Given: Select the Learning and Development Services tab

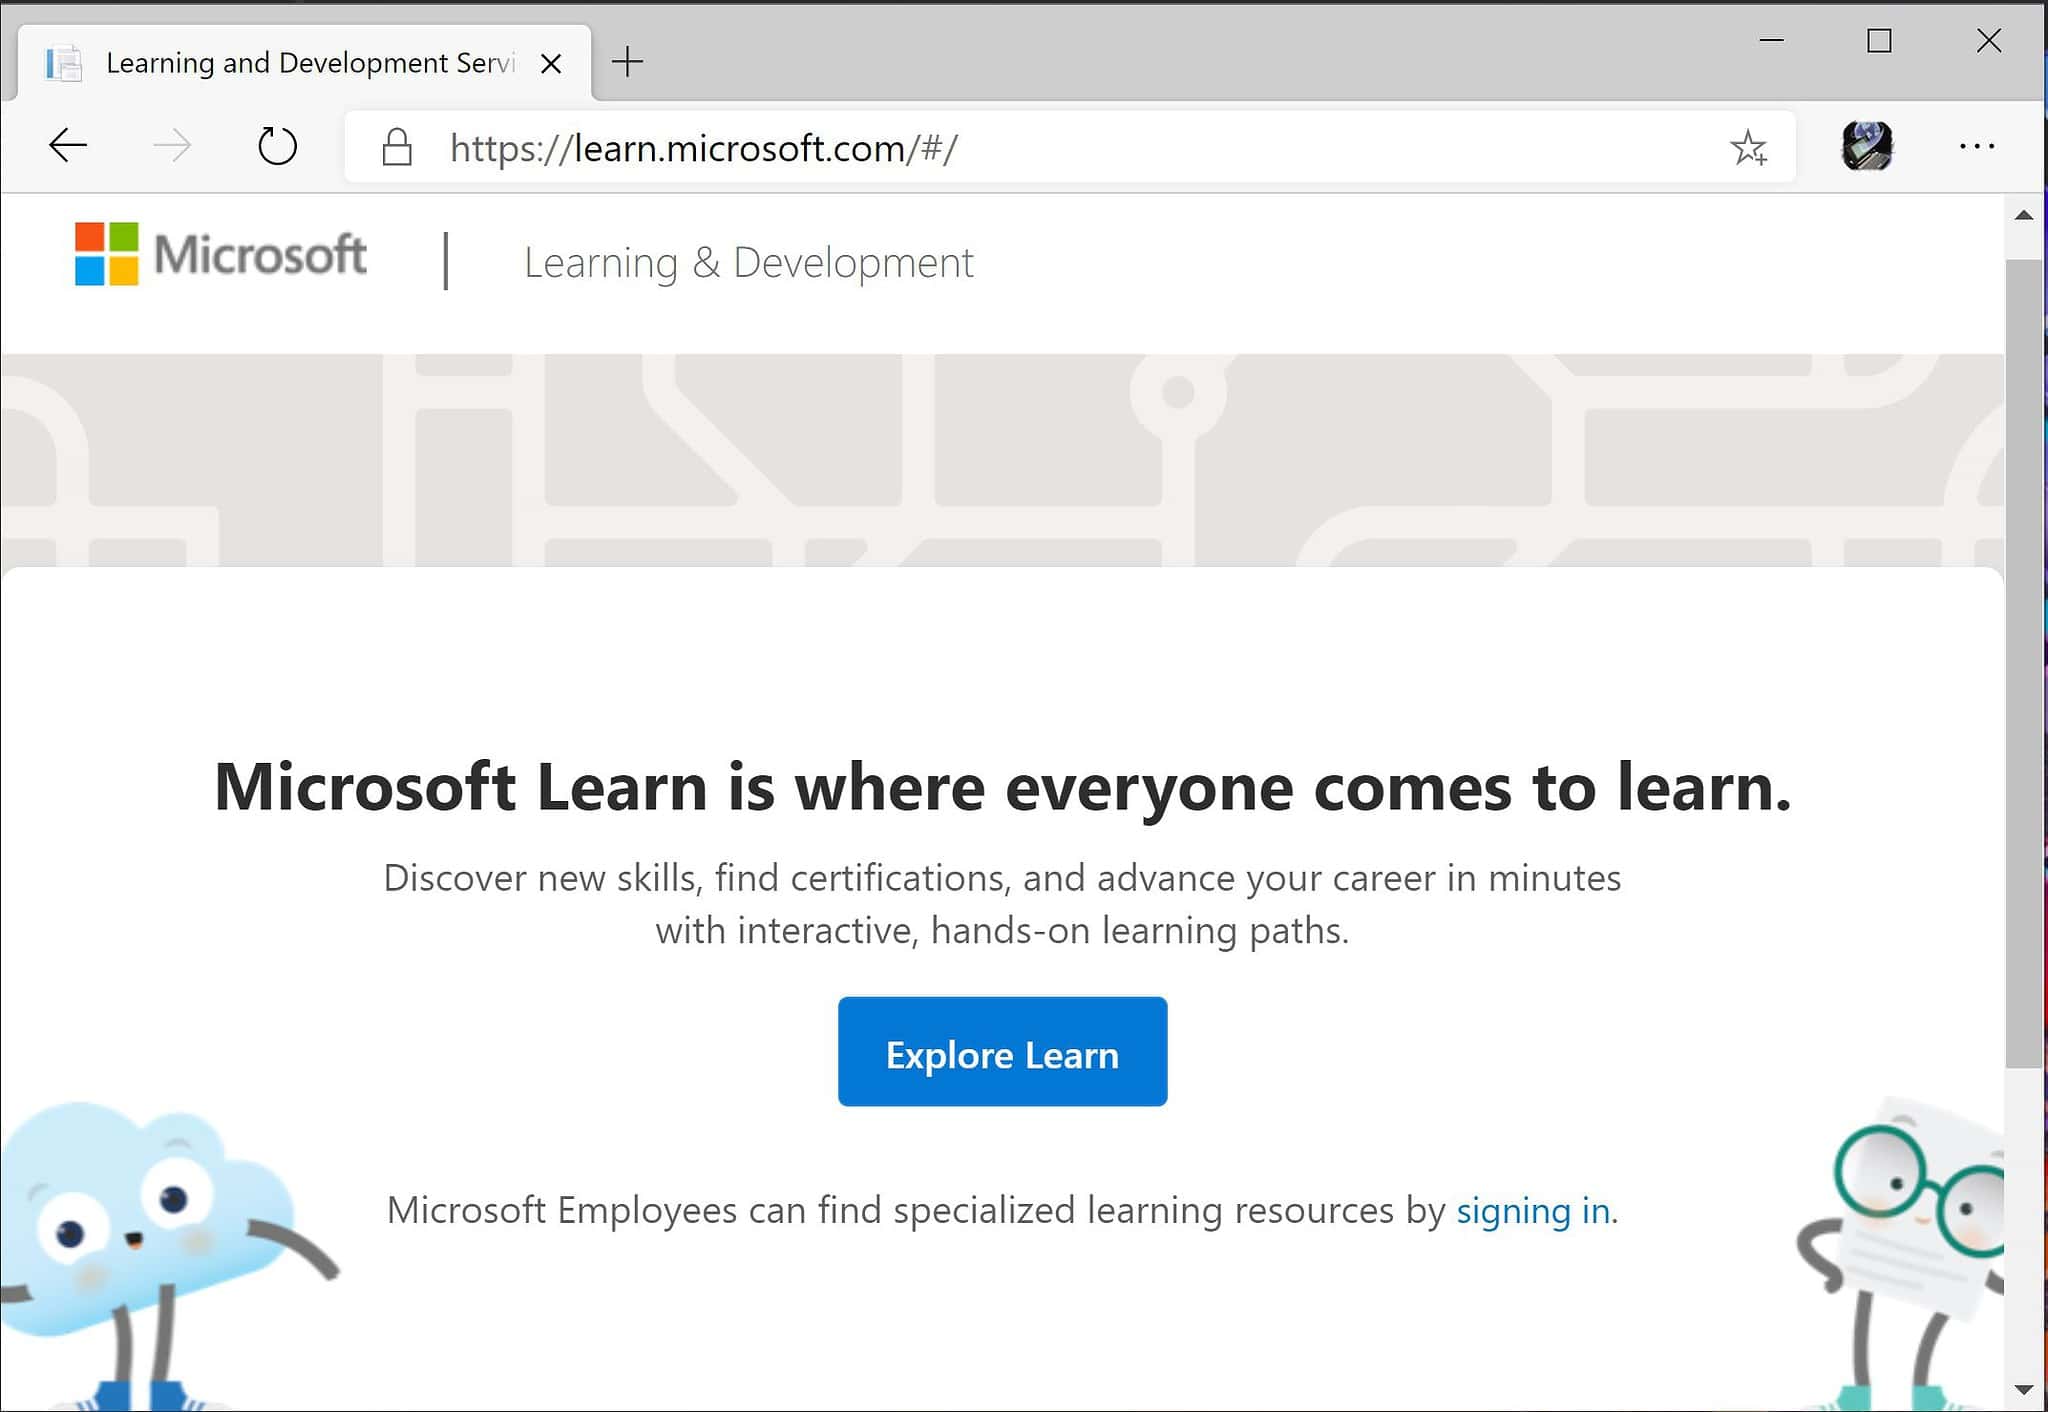Looking at the screenshot, I should (300, 62).
